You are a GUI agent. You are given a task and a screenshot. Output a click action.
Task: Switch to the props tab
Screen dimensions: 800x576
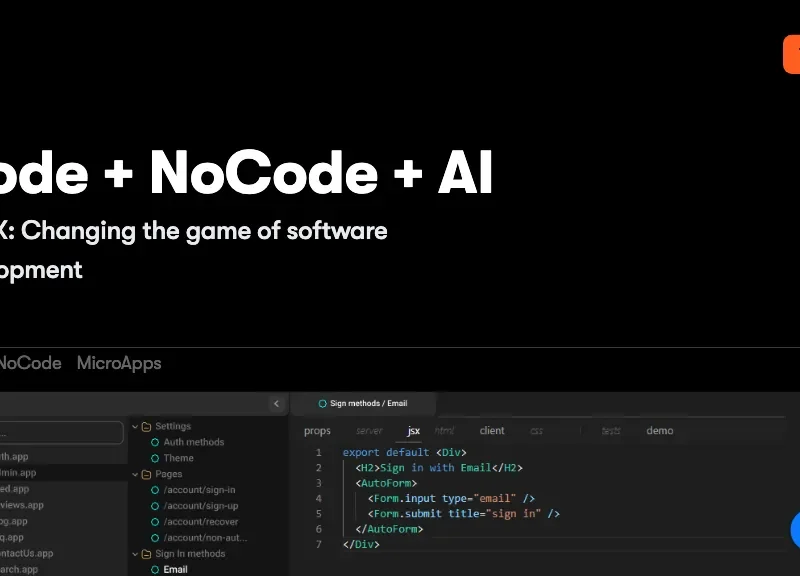pyautogui.click(x=317, y=431)
